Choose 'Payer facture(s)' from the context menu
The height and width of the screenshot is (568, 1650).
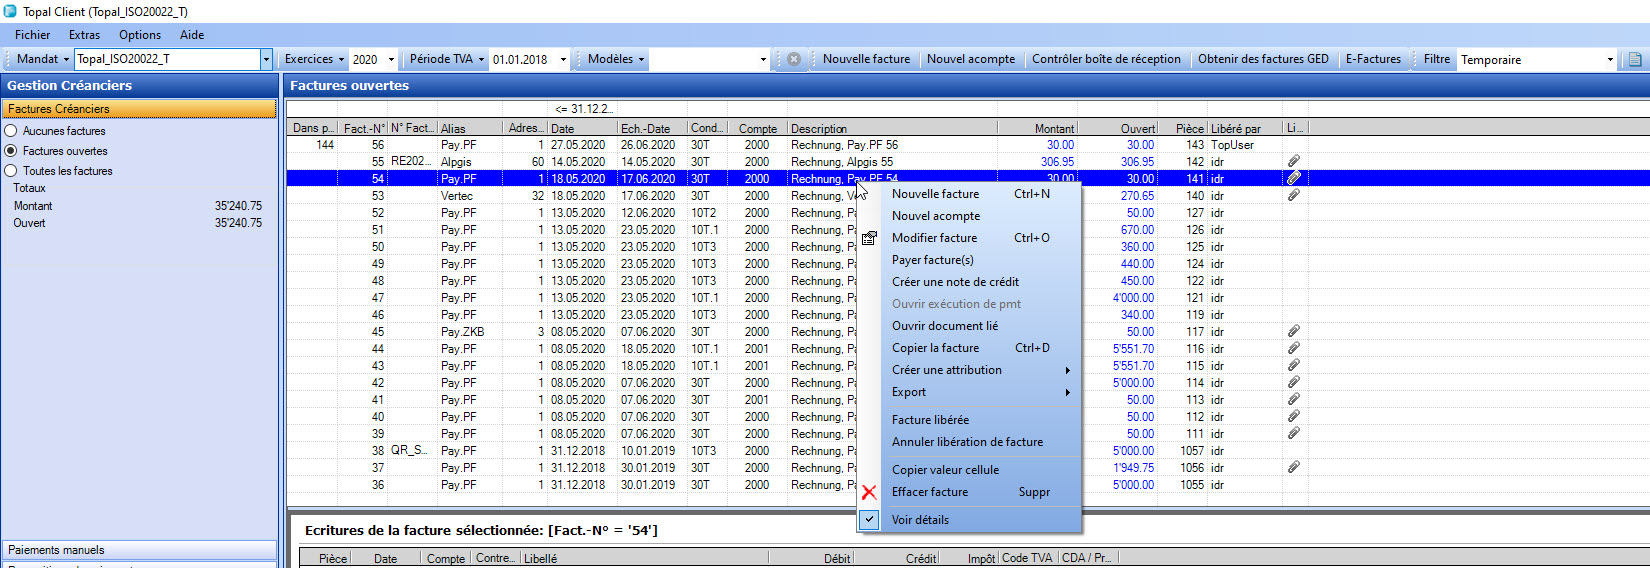click(x=932, y=260)
